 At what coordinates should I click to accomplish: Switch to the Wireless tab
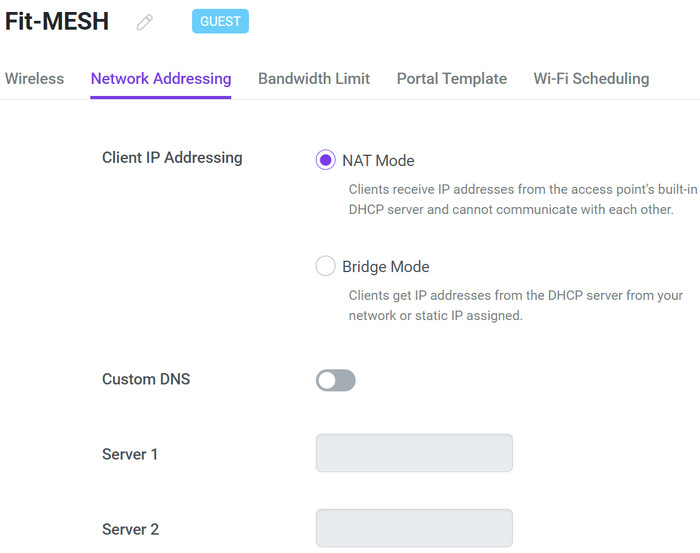coord(34,78)
